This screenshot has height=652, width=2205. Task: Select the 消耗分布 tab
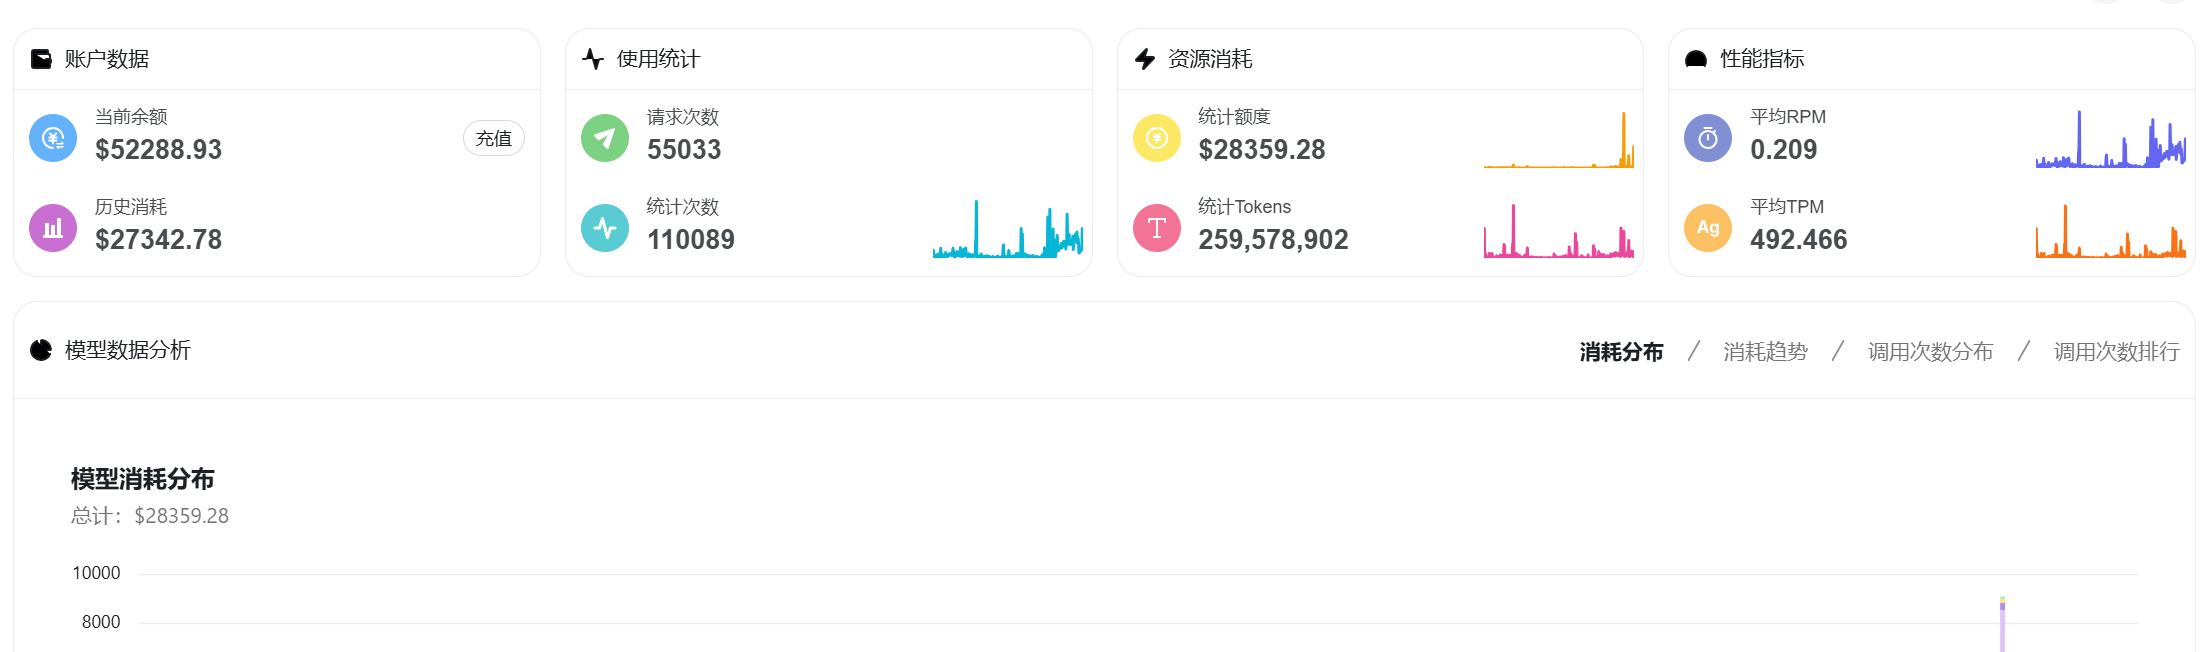(1621, 352)
